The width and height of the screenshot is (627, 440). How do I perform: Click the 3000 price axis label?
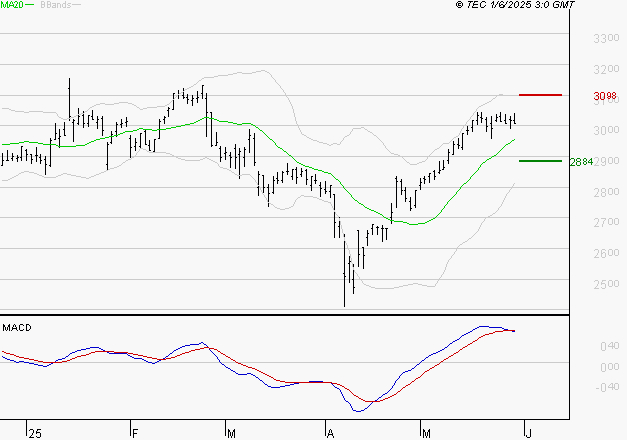606,130
